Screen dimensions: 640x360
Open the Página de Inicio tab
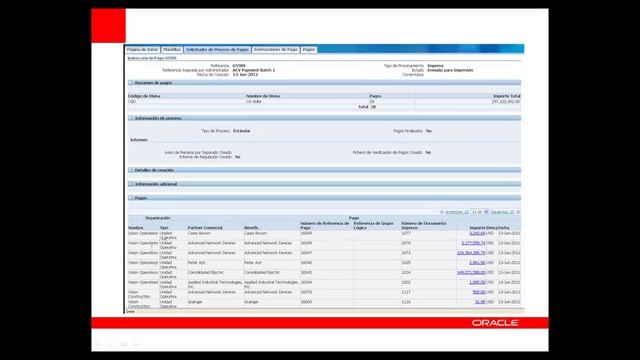(142, 49)
